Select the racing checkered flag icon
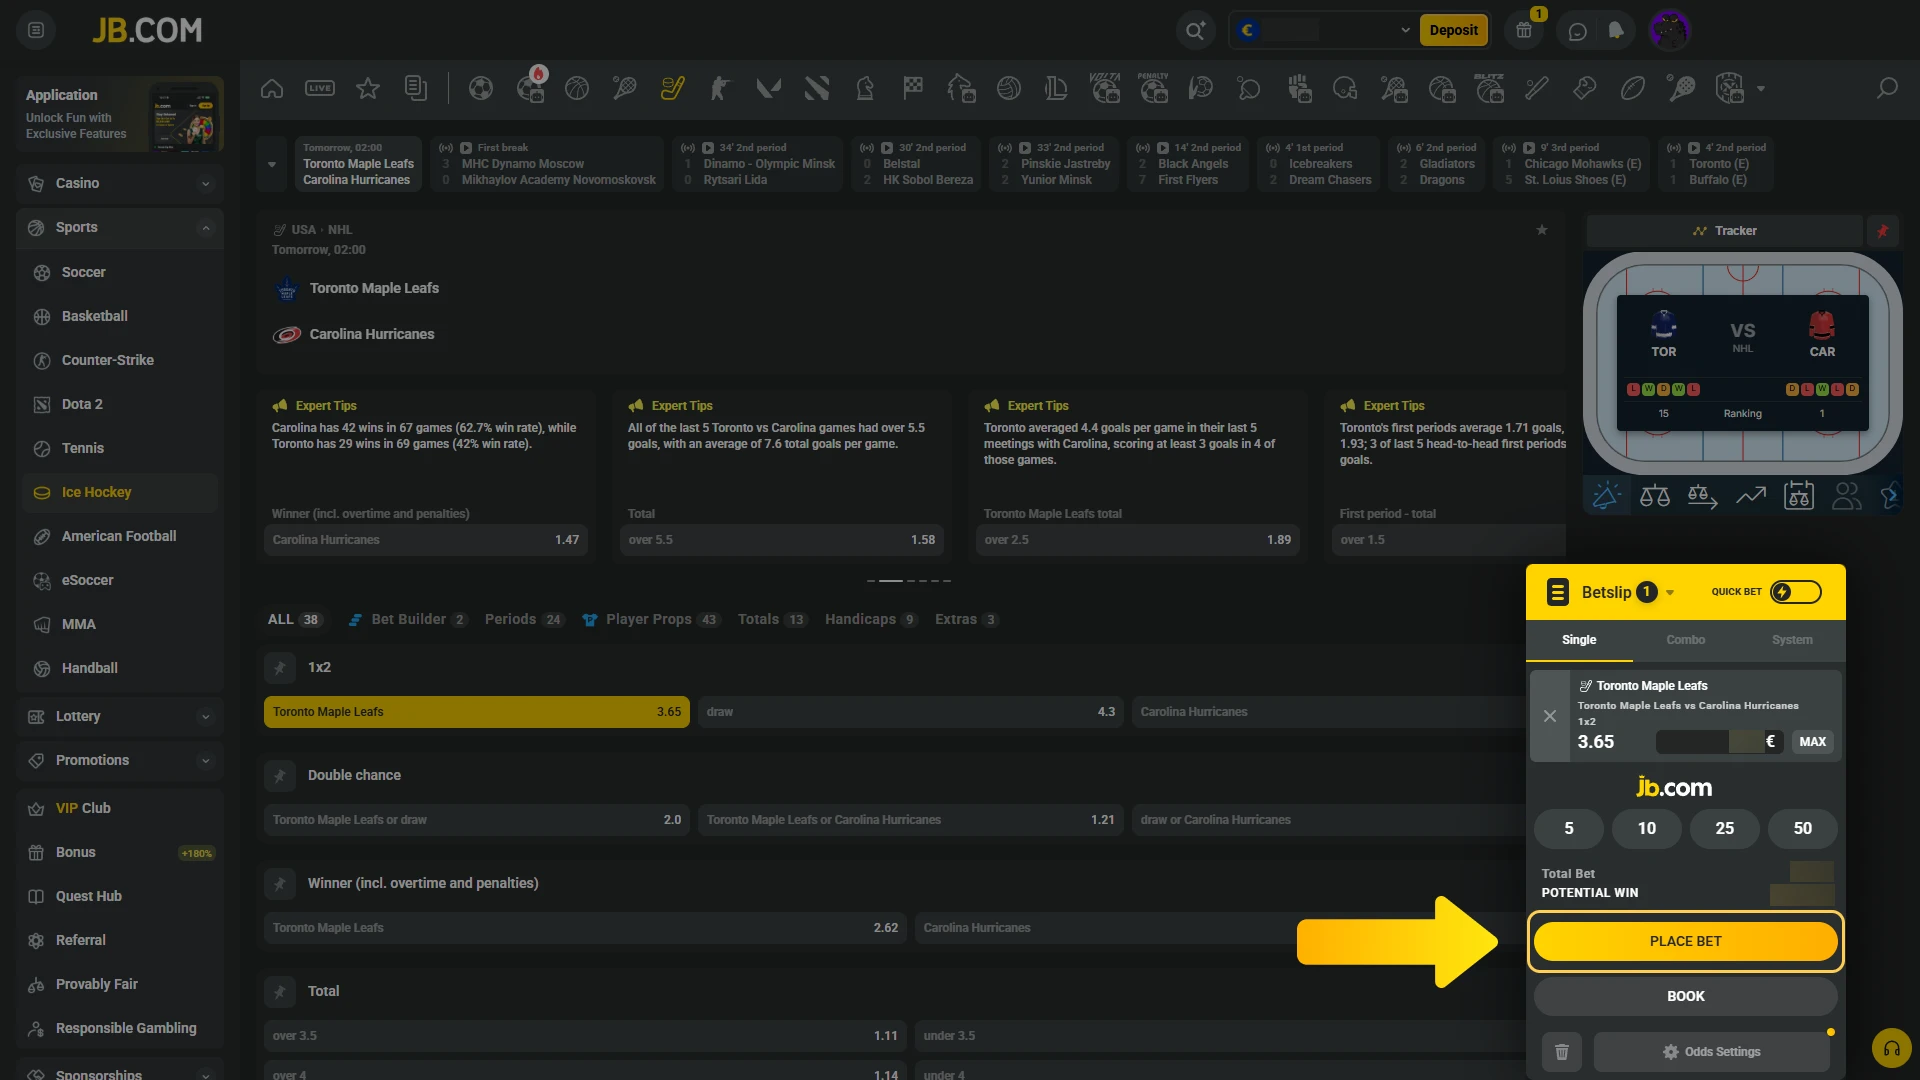This screenshot has width=1920, height=1080. tap(913, 88)
